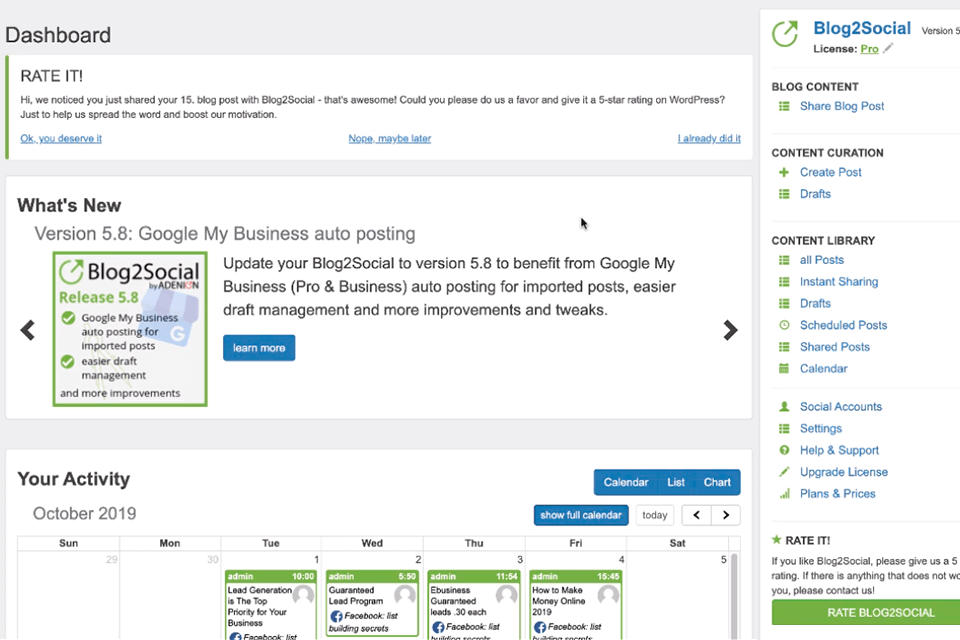Click the learn more button
The image size is (960, 640).
(x=259, y=348)
